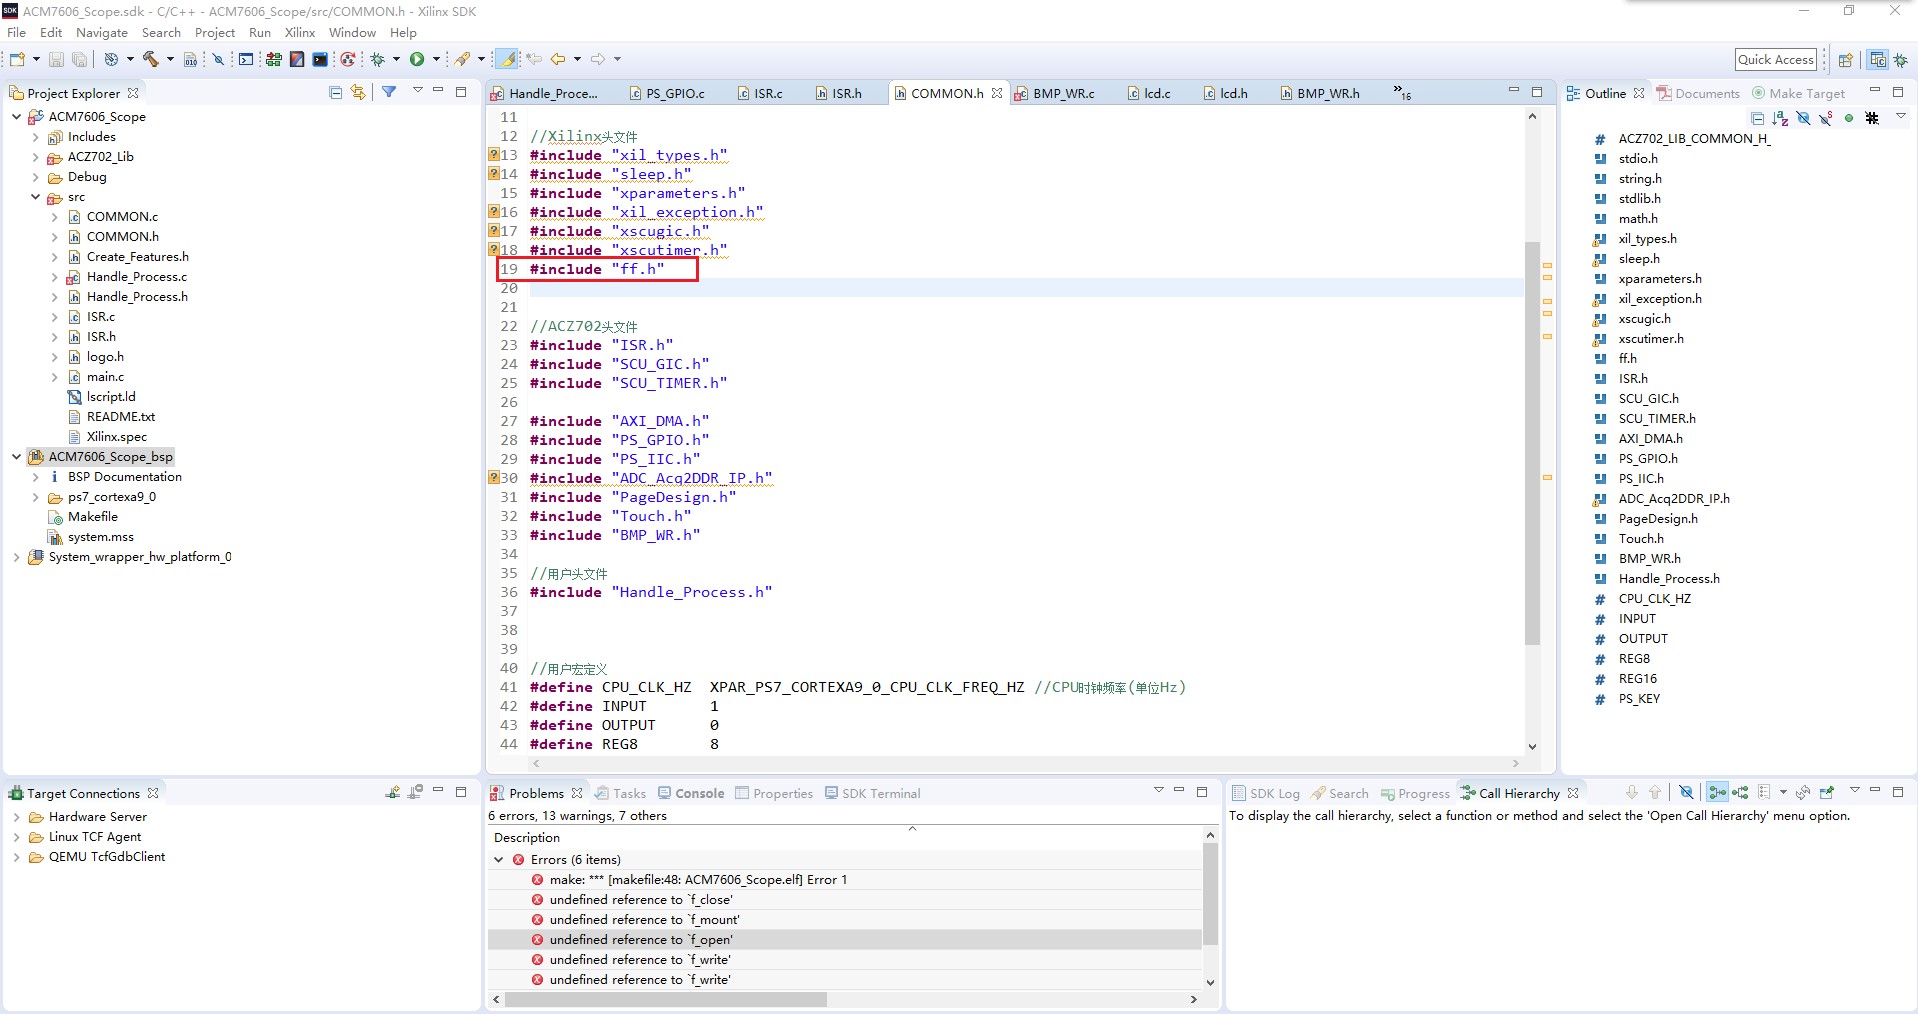This screenshot has height=1014, width=1918.
Task: Click the Quick Access search field
Action: point(1776,60)
